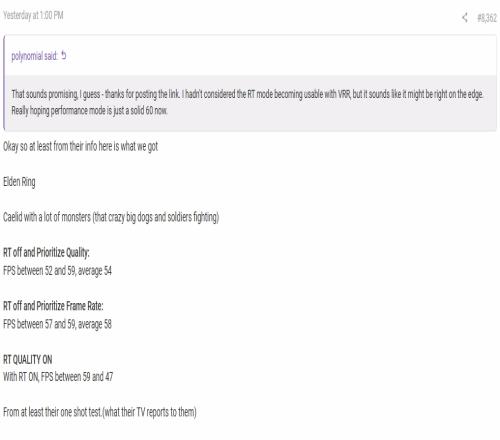Click 'RT off and Prioritize Quality:' heading
The image size is (500, 440).
coord(46,253)
